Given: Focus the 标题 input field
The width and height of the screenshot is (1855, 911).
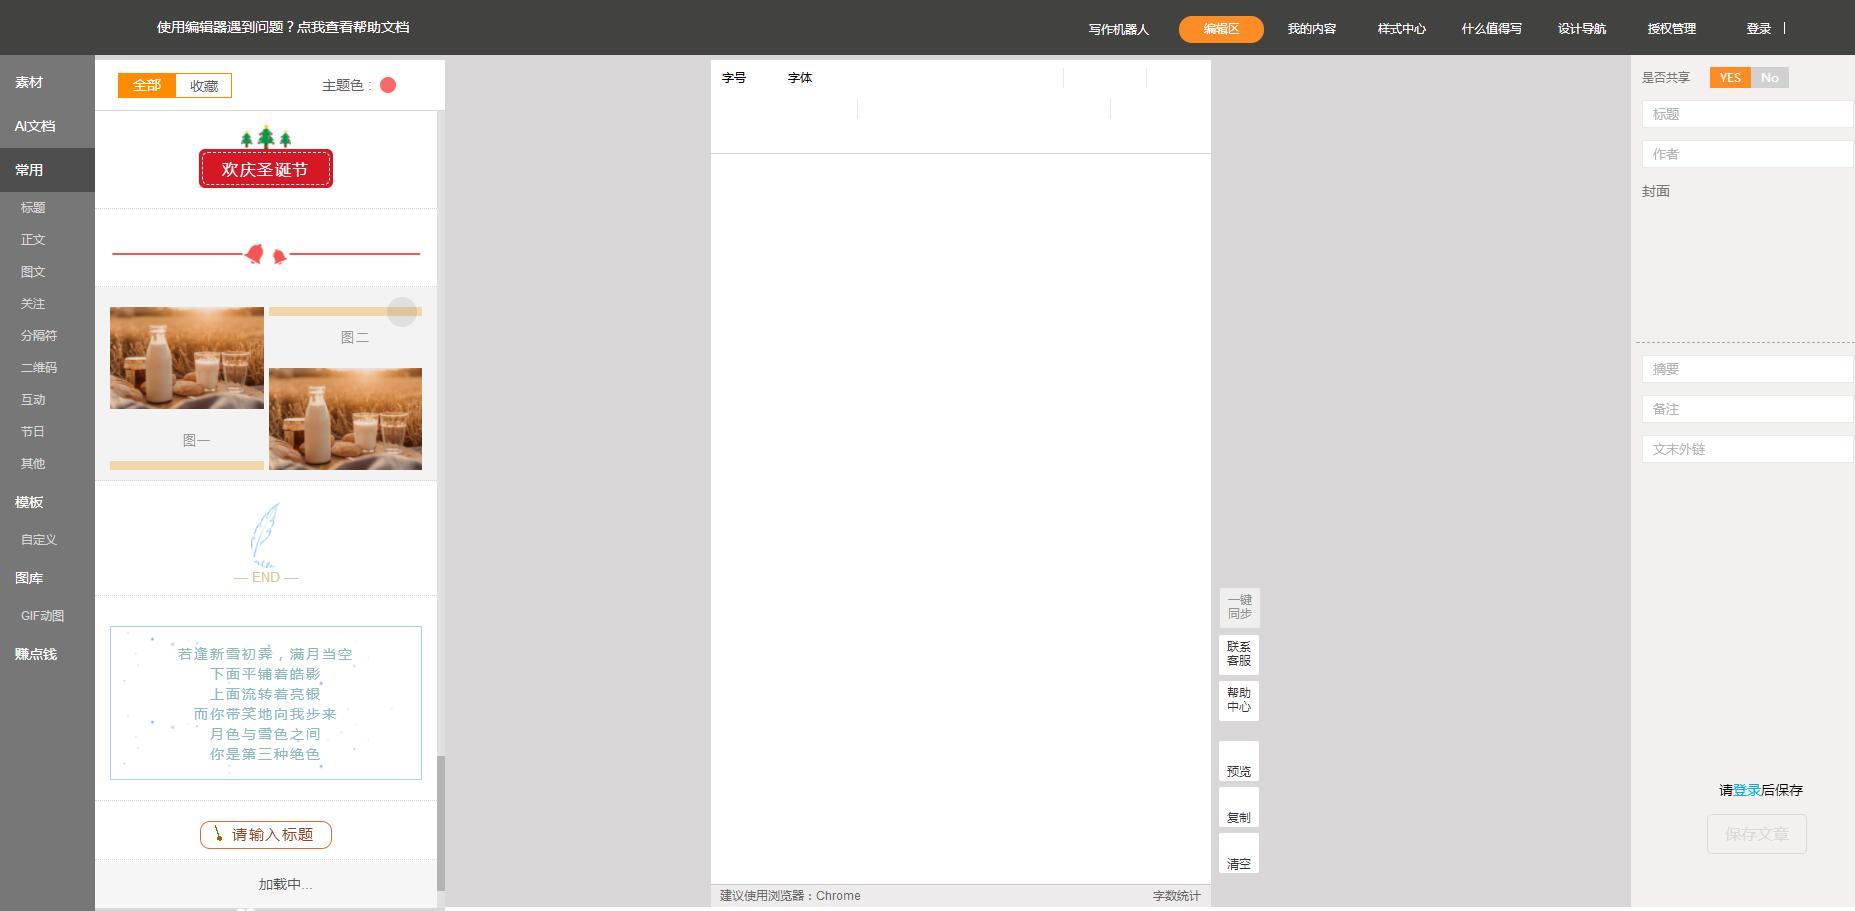Looking at the screenshot, I should tap(1748, 114).
